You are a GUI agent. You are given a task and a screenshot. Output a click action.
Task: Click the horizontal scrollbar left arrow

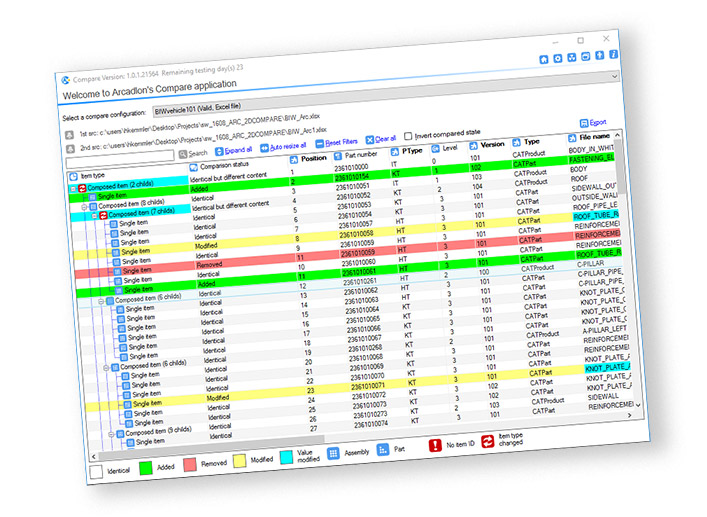point(93,457)
